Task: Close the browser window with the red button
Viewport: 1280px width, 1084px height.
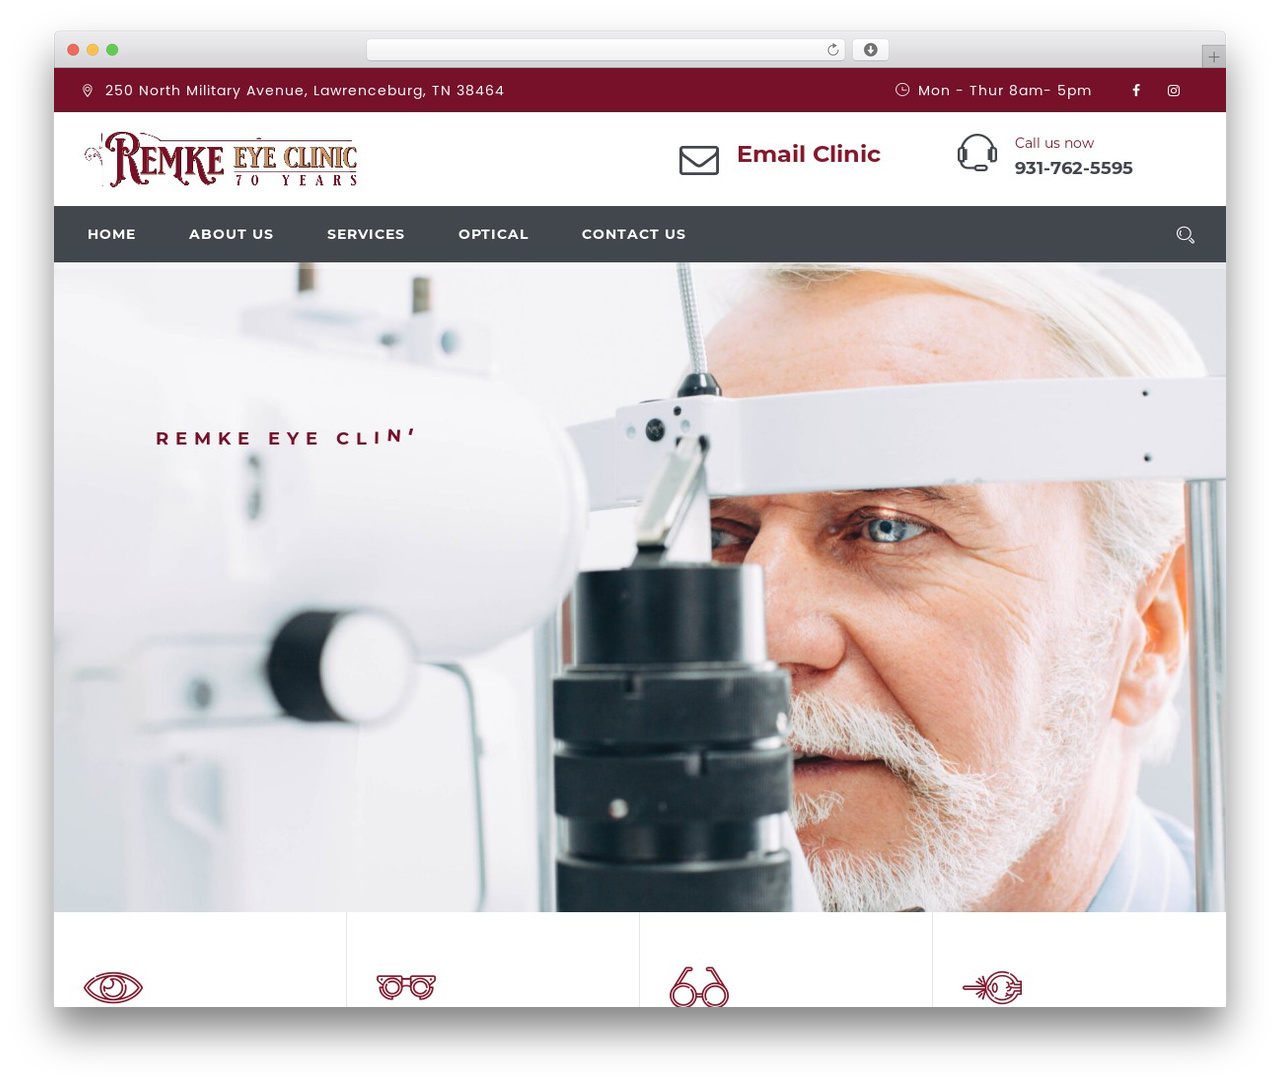Action: pos(73,50)
